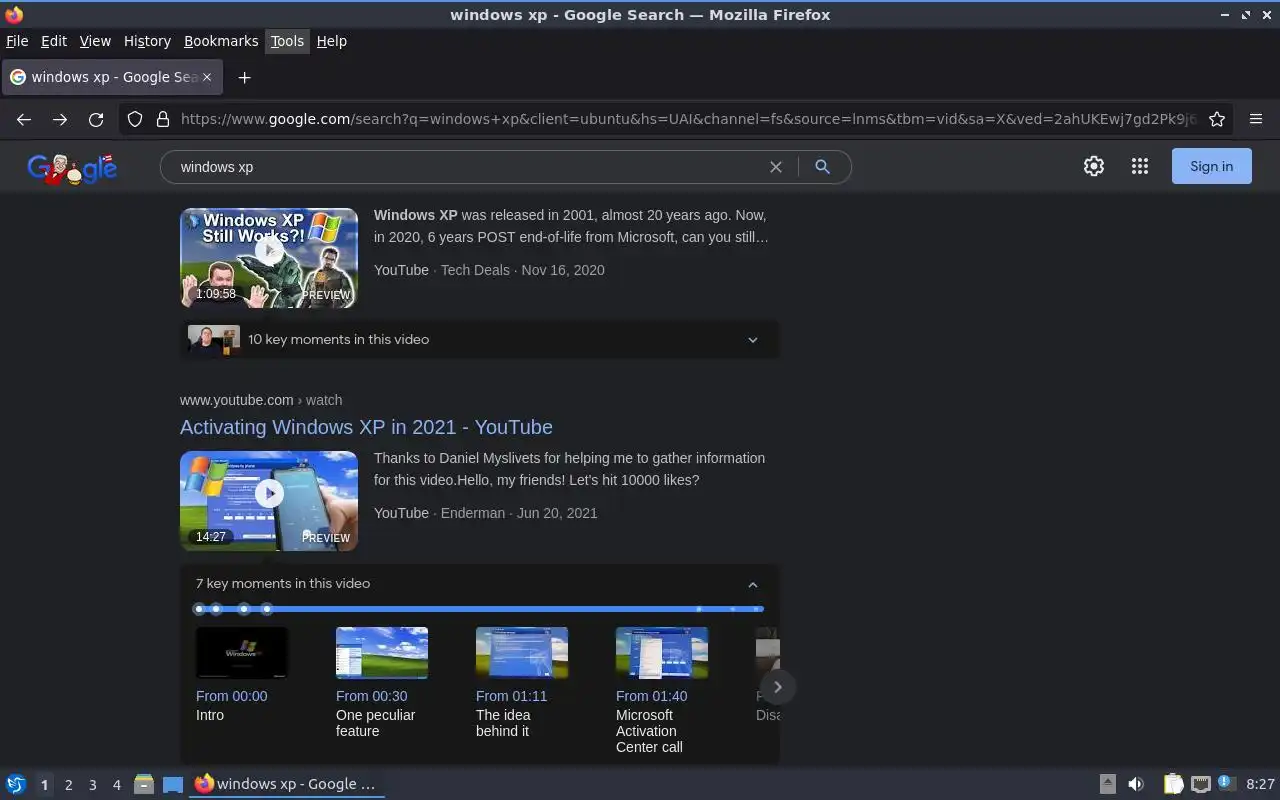The width and height of the screenshot is (1280, 800).
Task: Open clipboard manager tray icon
Action: 1173,784
